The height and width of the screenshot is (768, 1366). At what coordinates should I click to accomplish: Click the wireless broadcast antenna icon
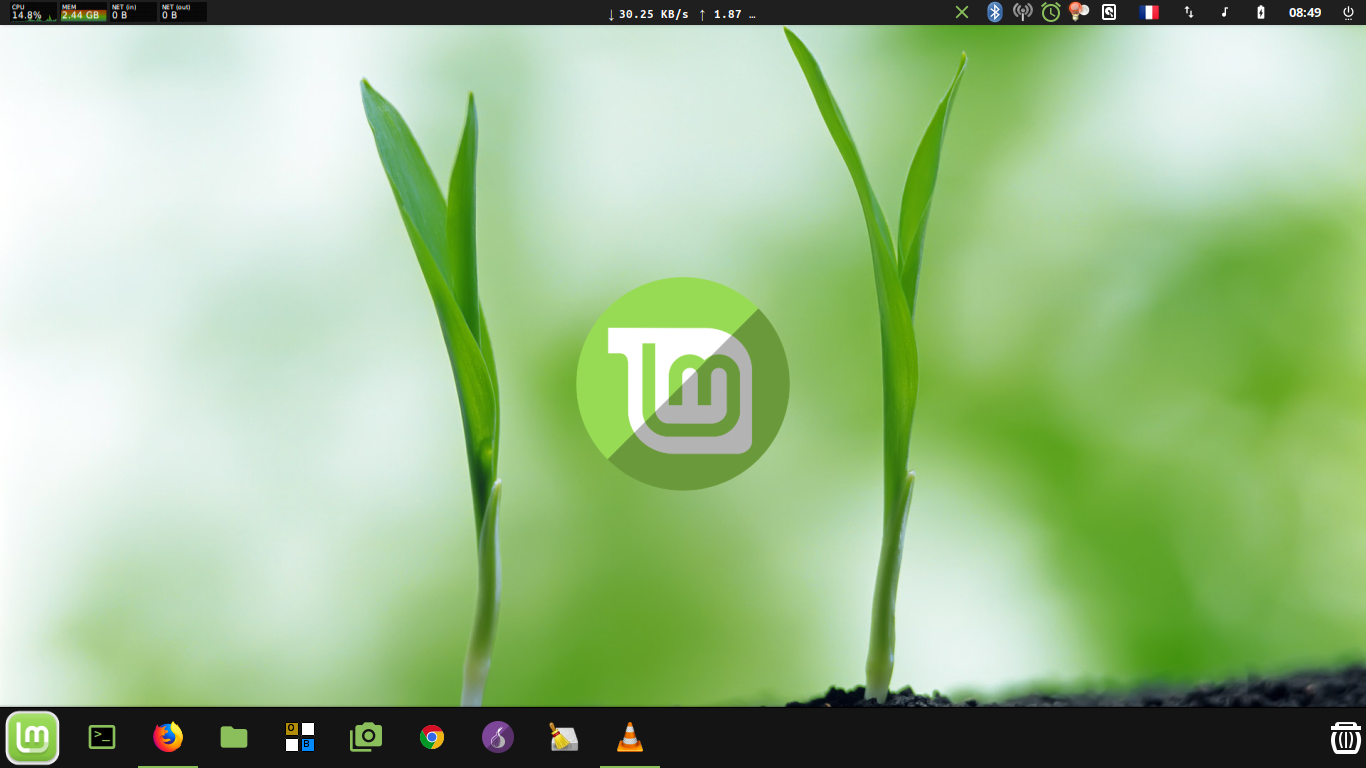tap(1022, 12)
